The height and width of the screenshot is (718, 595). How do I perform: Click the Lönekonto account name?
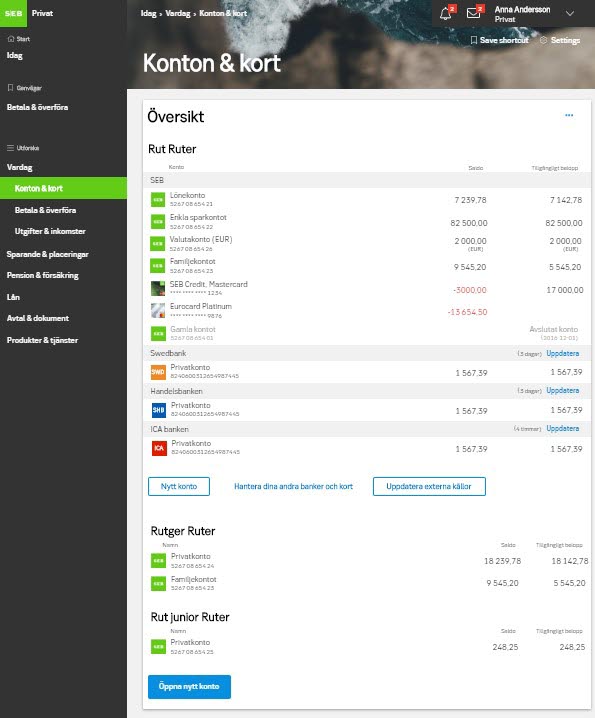pyautogui.click(x=187, y=195)
